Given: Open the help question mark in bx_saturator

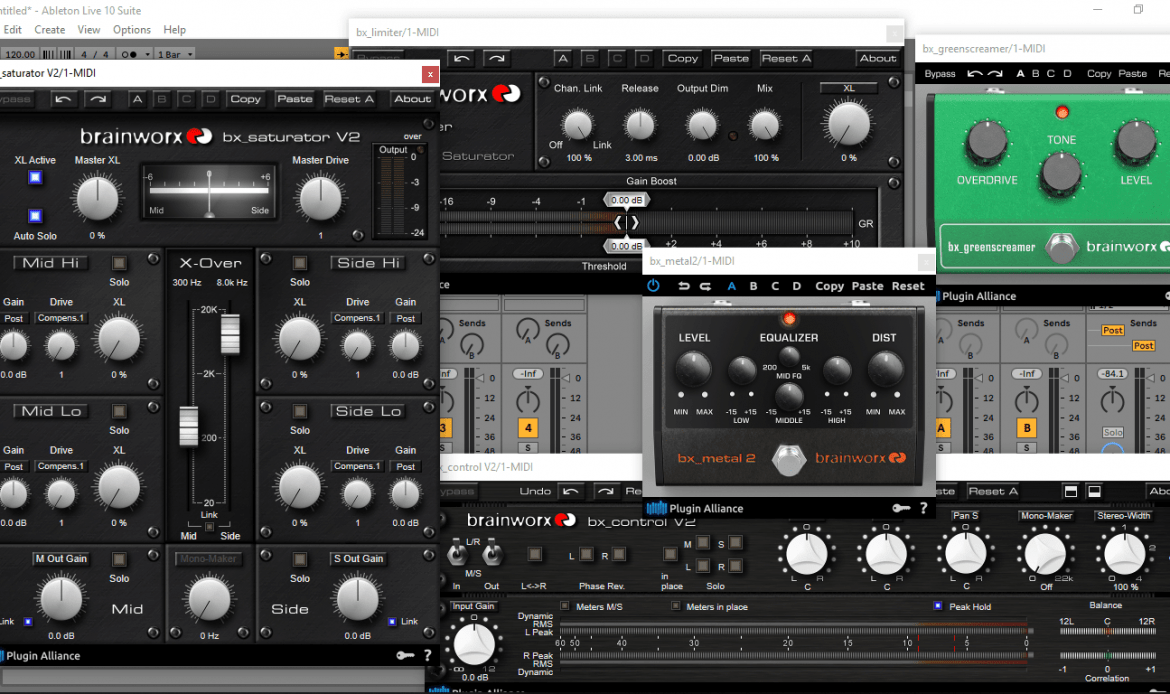Looking at the screenshot, I should click(x=428, y=655).
